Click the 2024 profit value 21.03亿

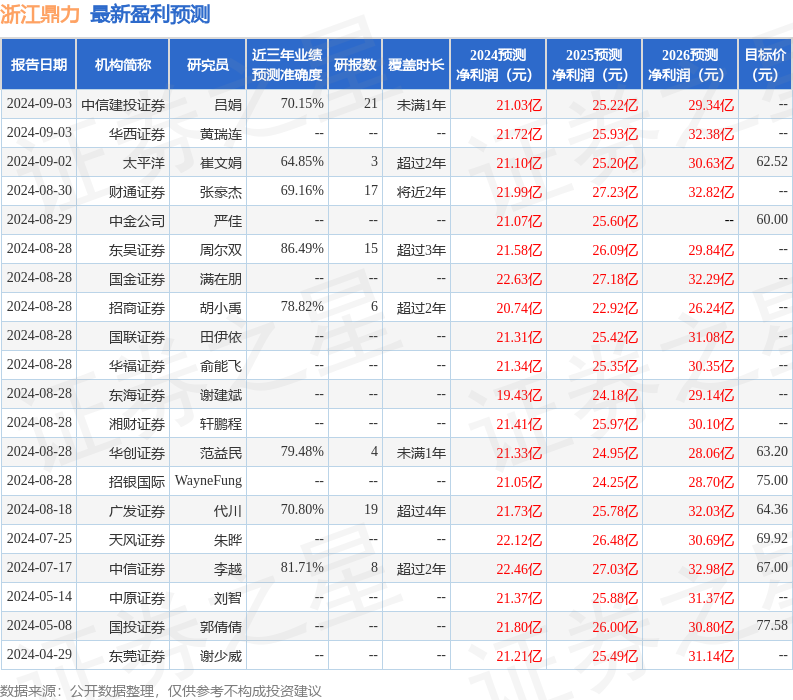click(519, 105)
